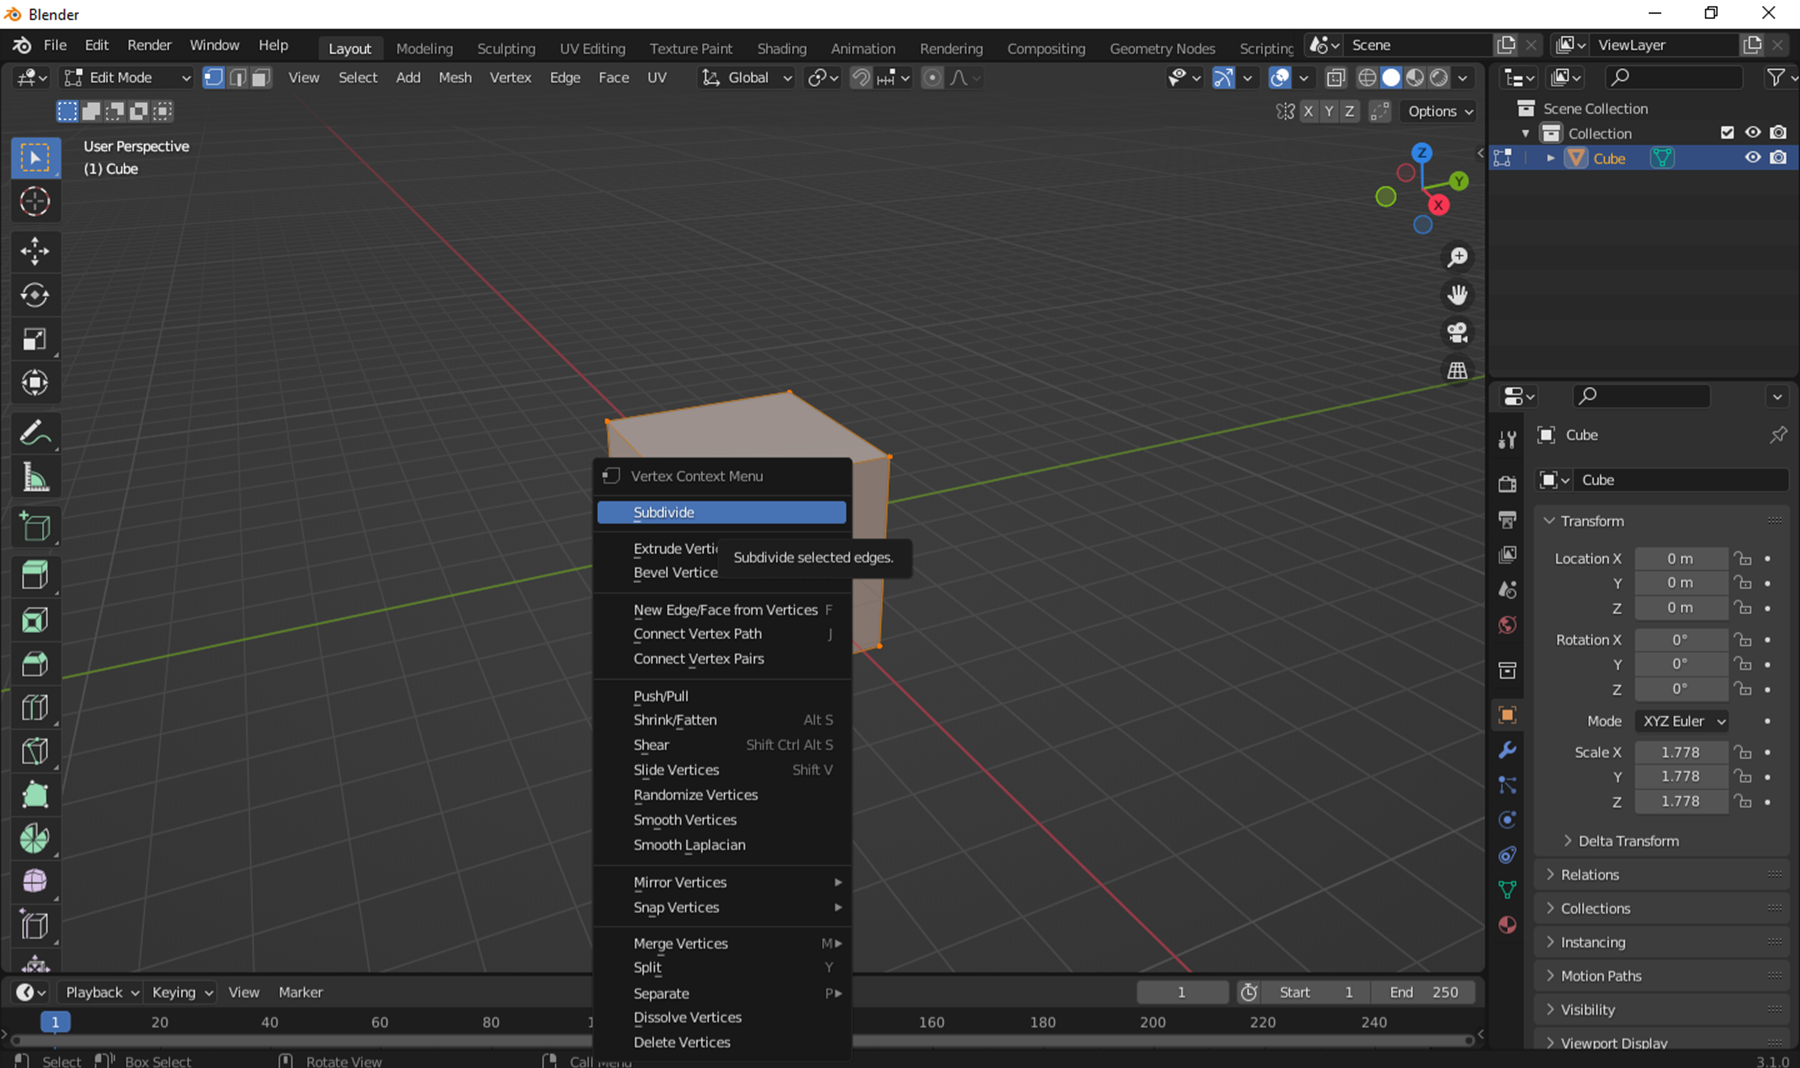Click the pan view hand icon
The height and width of the screenshot is (1068, 1800).
[x=1458, y=295]
